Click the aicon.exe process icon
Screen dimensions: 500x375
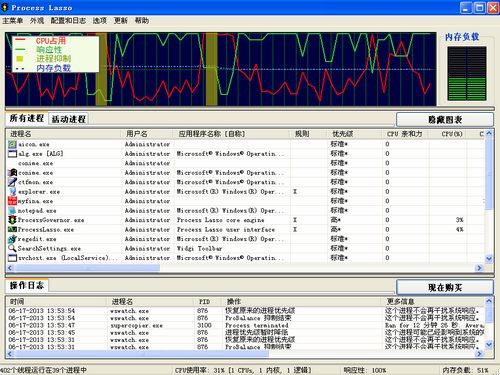tap(12, 144)
